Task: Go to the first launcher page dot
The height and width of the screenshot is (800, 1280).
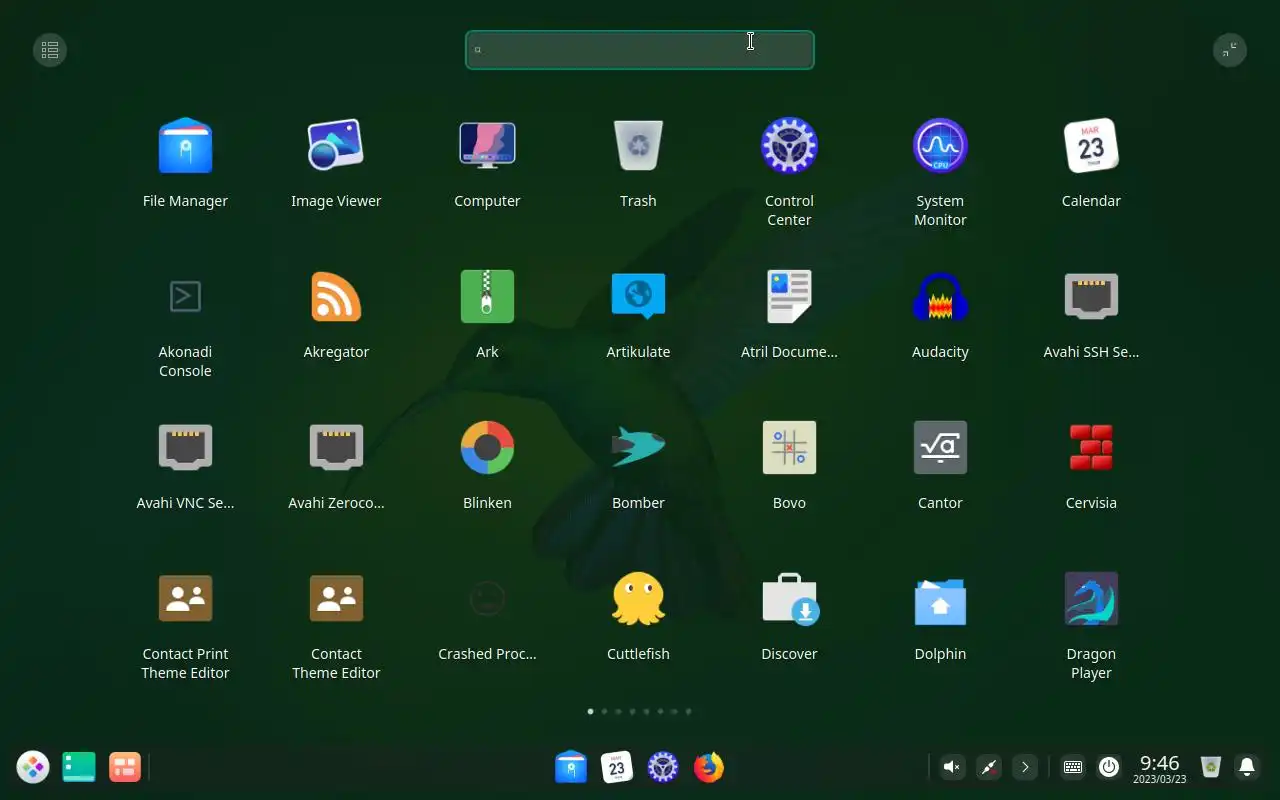Action: coord(590,712)
